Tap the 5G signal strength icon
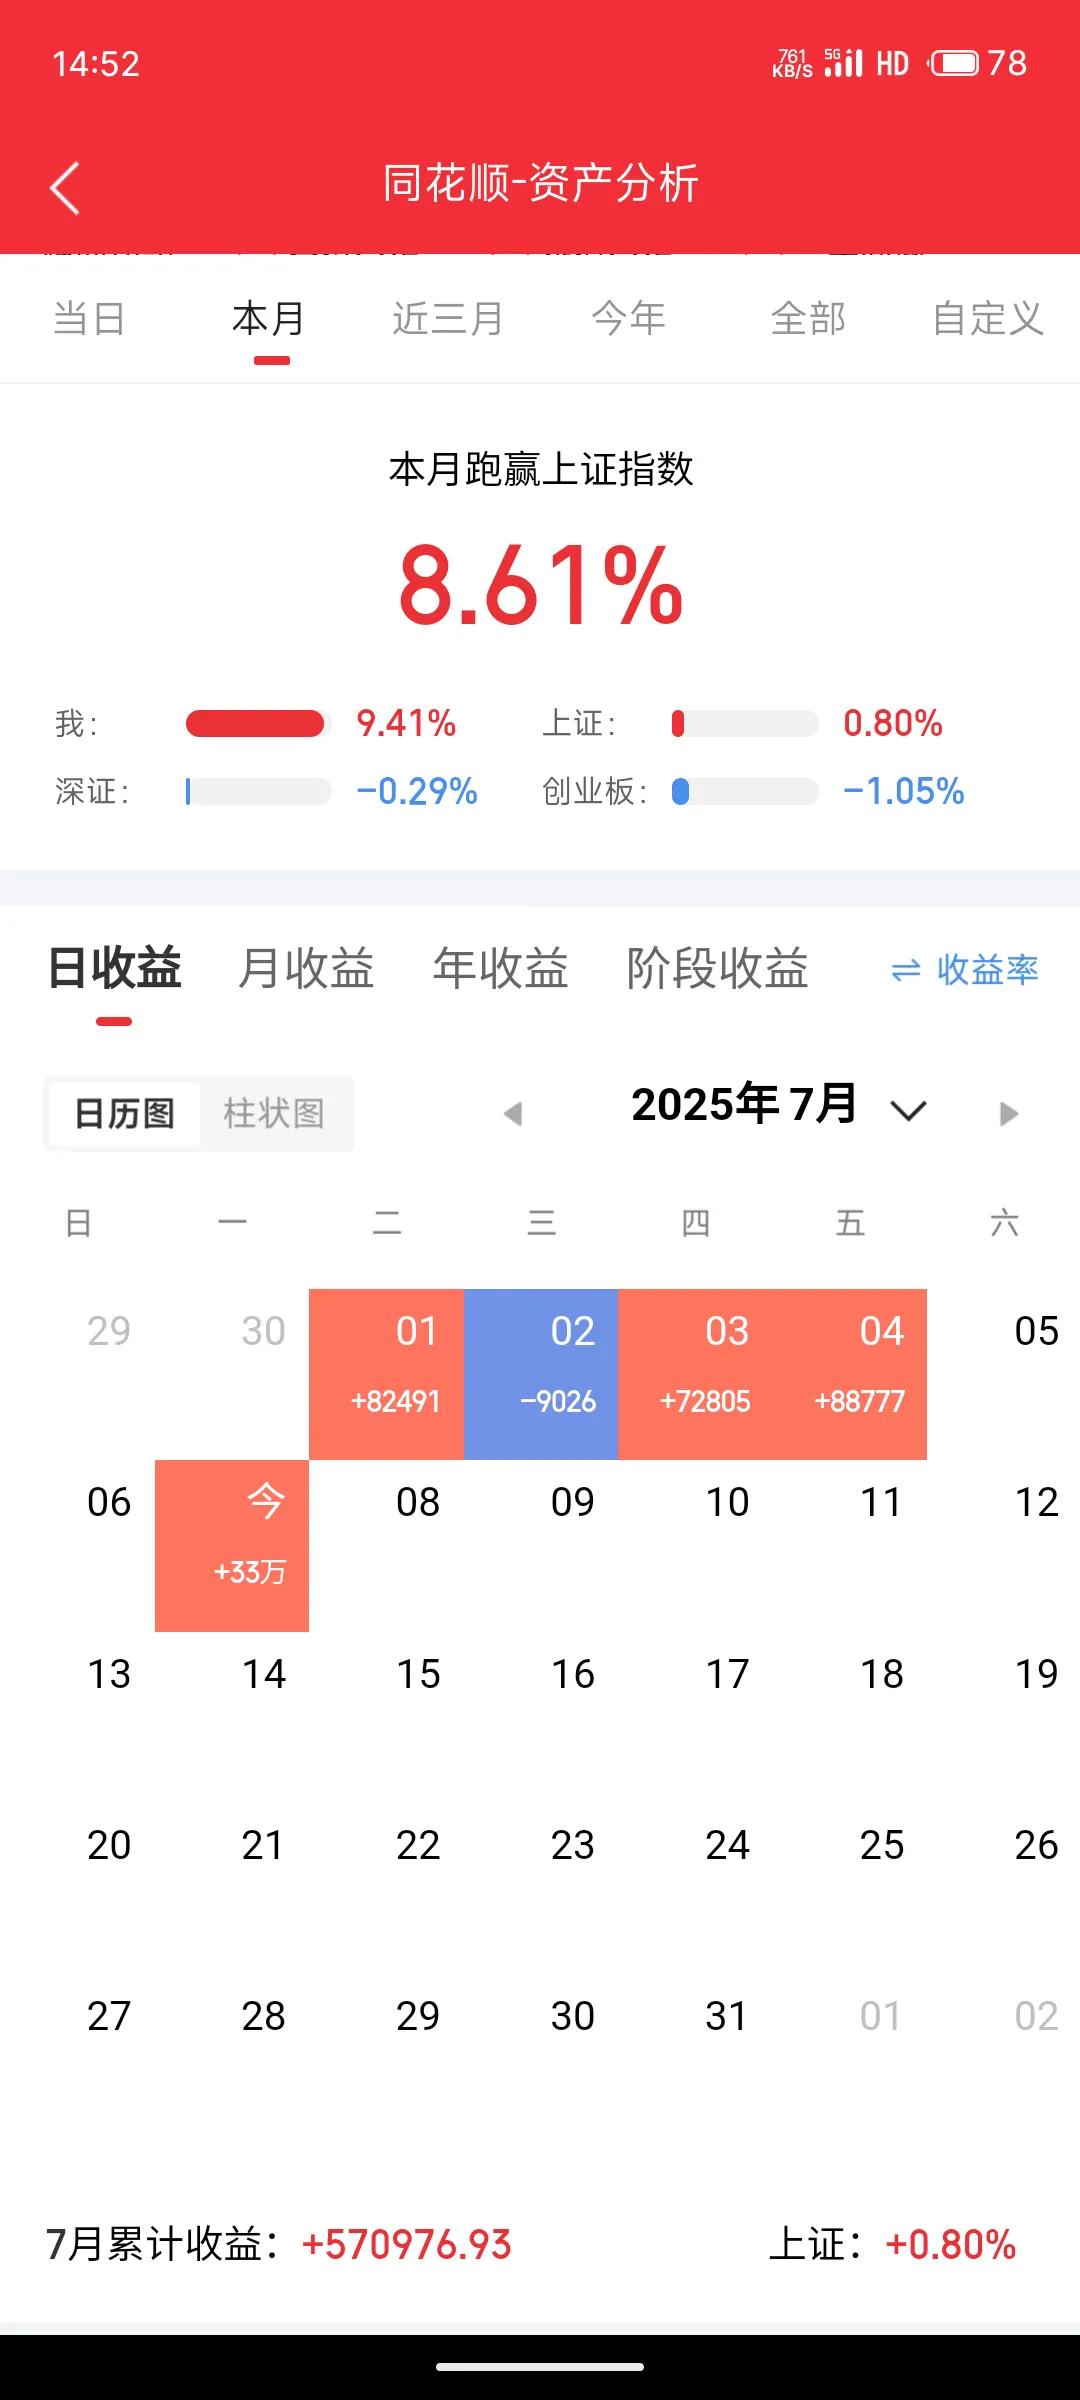Image resolution: width=1080 pixels, height=2400 pixels. click(x=843, y=63)
